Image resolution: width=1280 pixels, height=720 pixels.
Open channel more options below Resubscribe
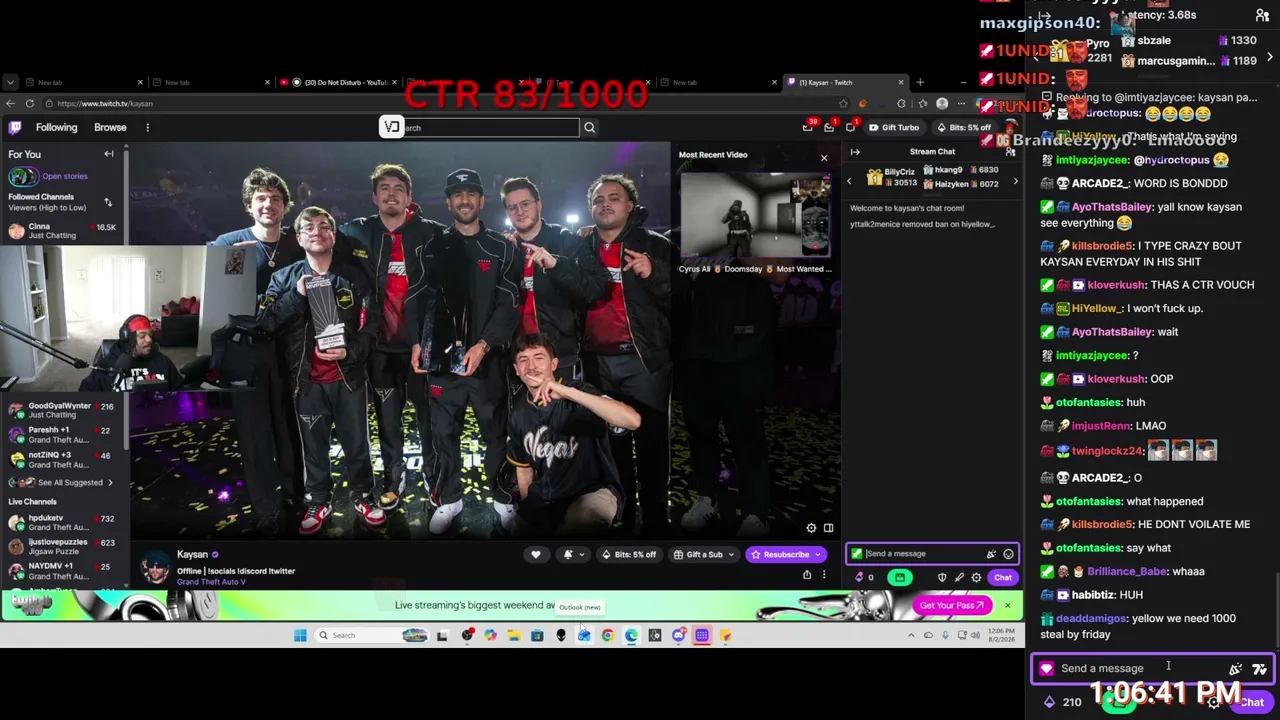(x=824, y=575)
